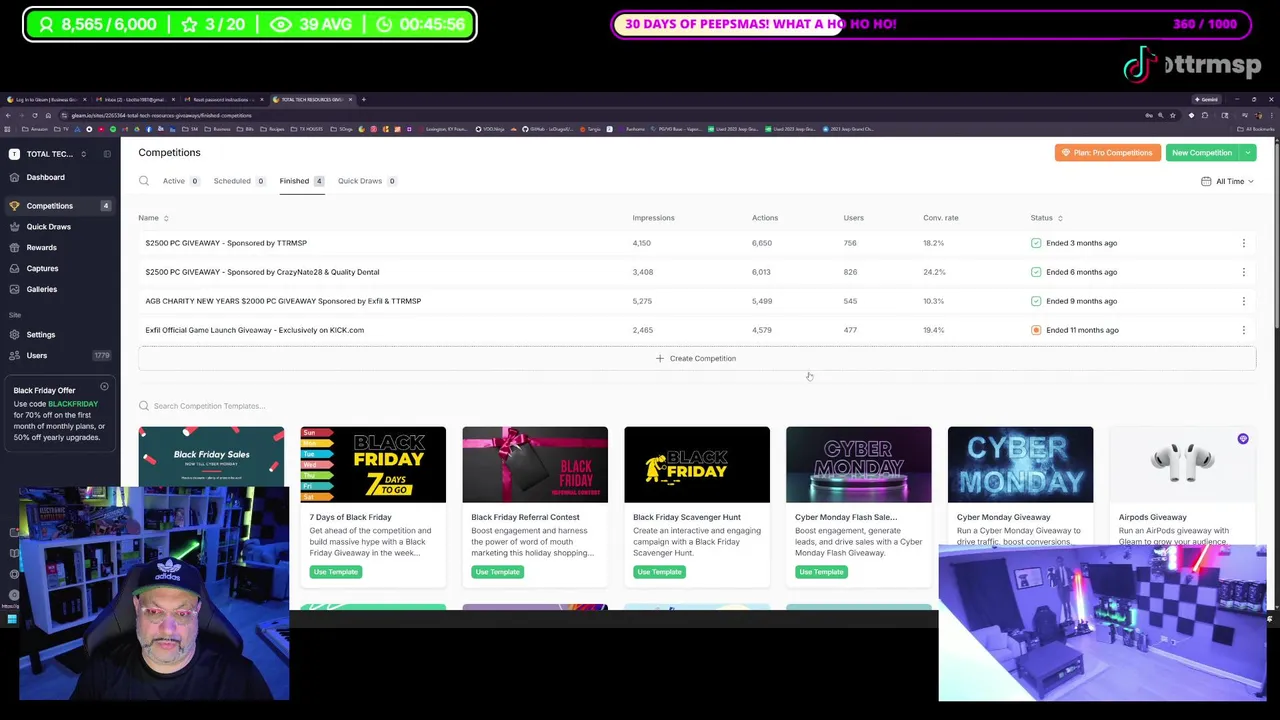The image size is (1280, 720).
Task: Dismiss the Black Friday Offer notice
Action: click(x=104, y=386)
